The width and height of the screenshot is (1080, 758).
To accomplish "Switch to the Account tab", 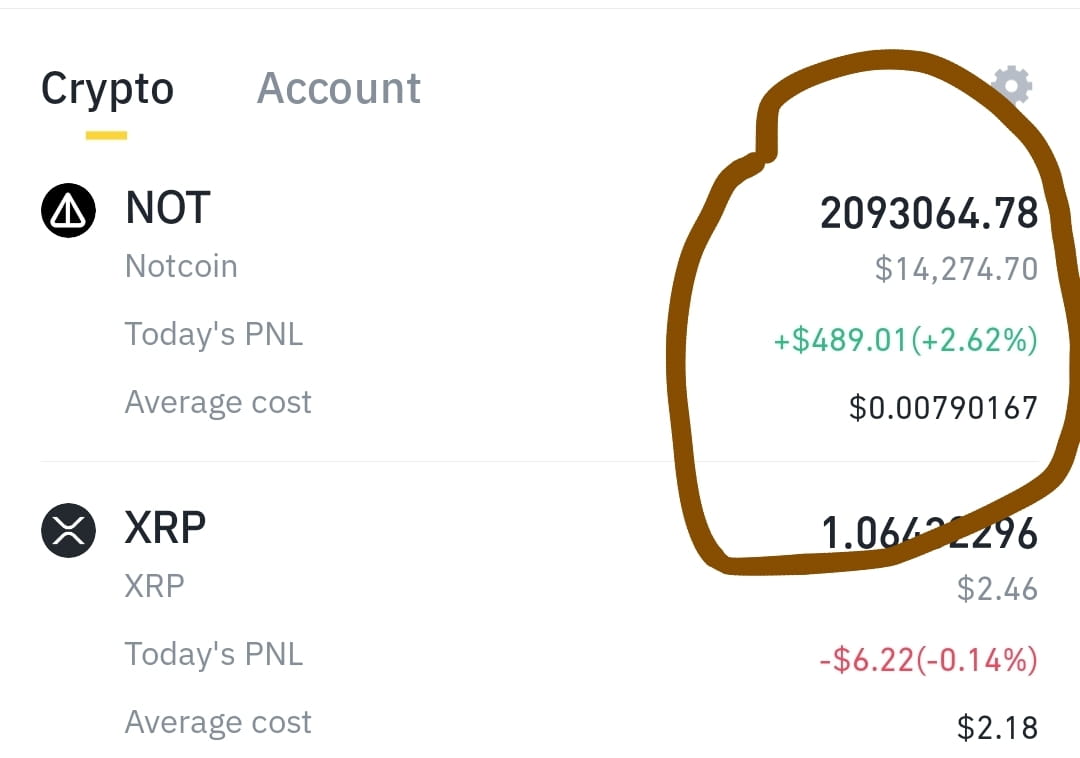I will tap(338, 88).
